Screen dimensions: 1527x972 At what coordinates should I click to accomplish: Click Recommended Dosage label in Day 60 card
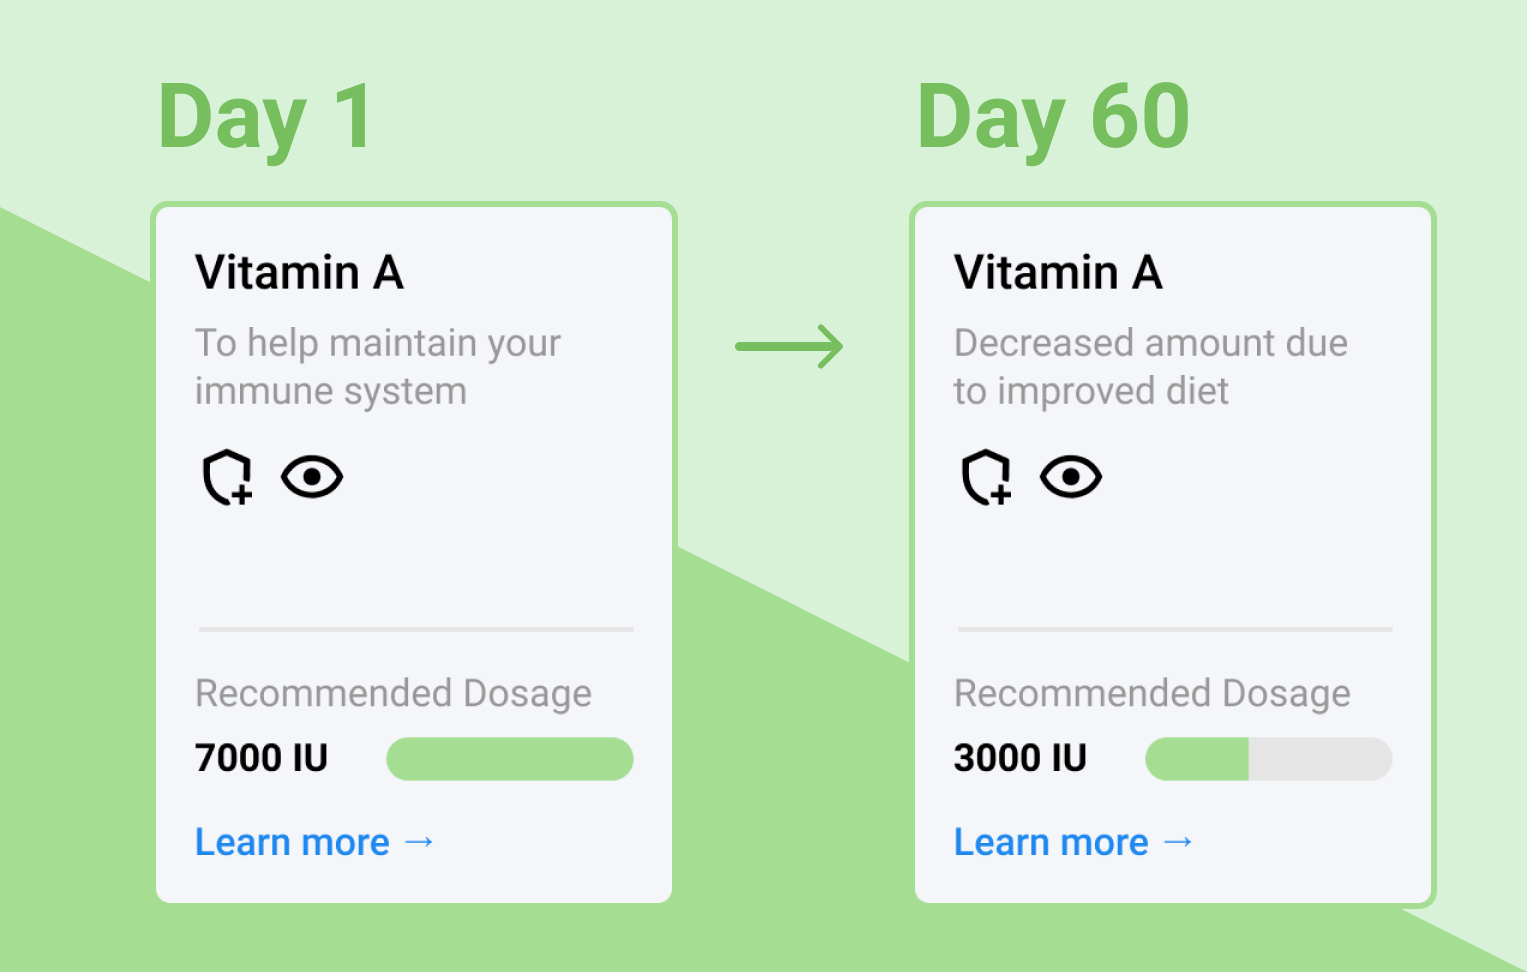(x=1152, y=693)
